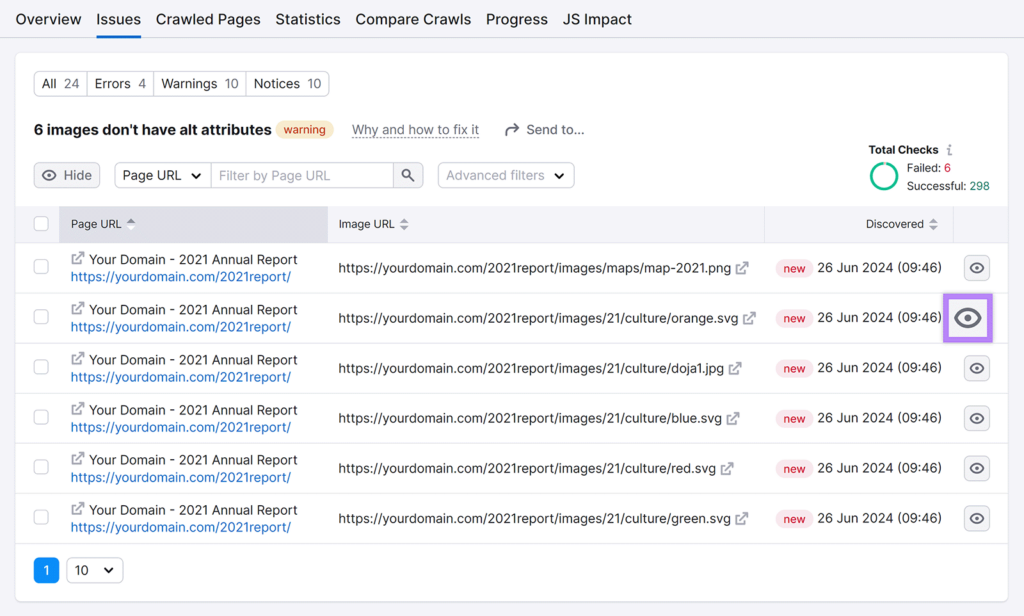Filter by Errors 4

click(x=120, y=84)
